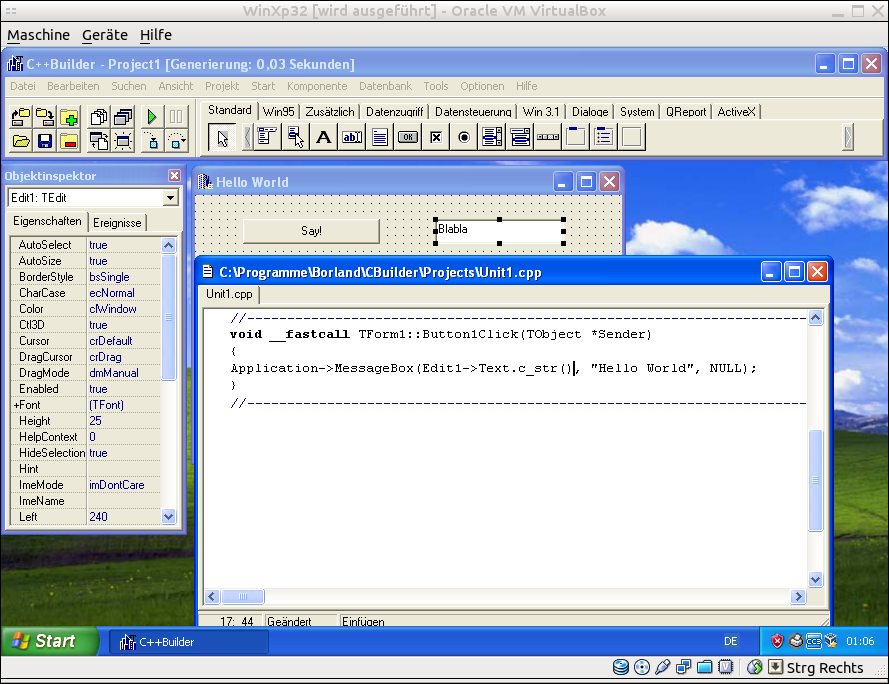Viewport: 889px width, 684px height.
Task: Click the code editor horizontal scrollbar thumb
Action: 243,596
